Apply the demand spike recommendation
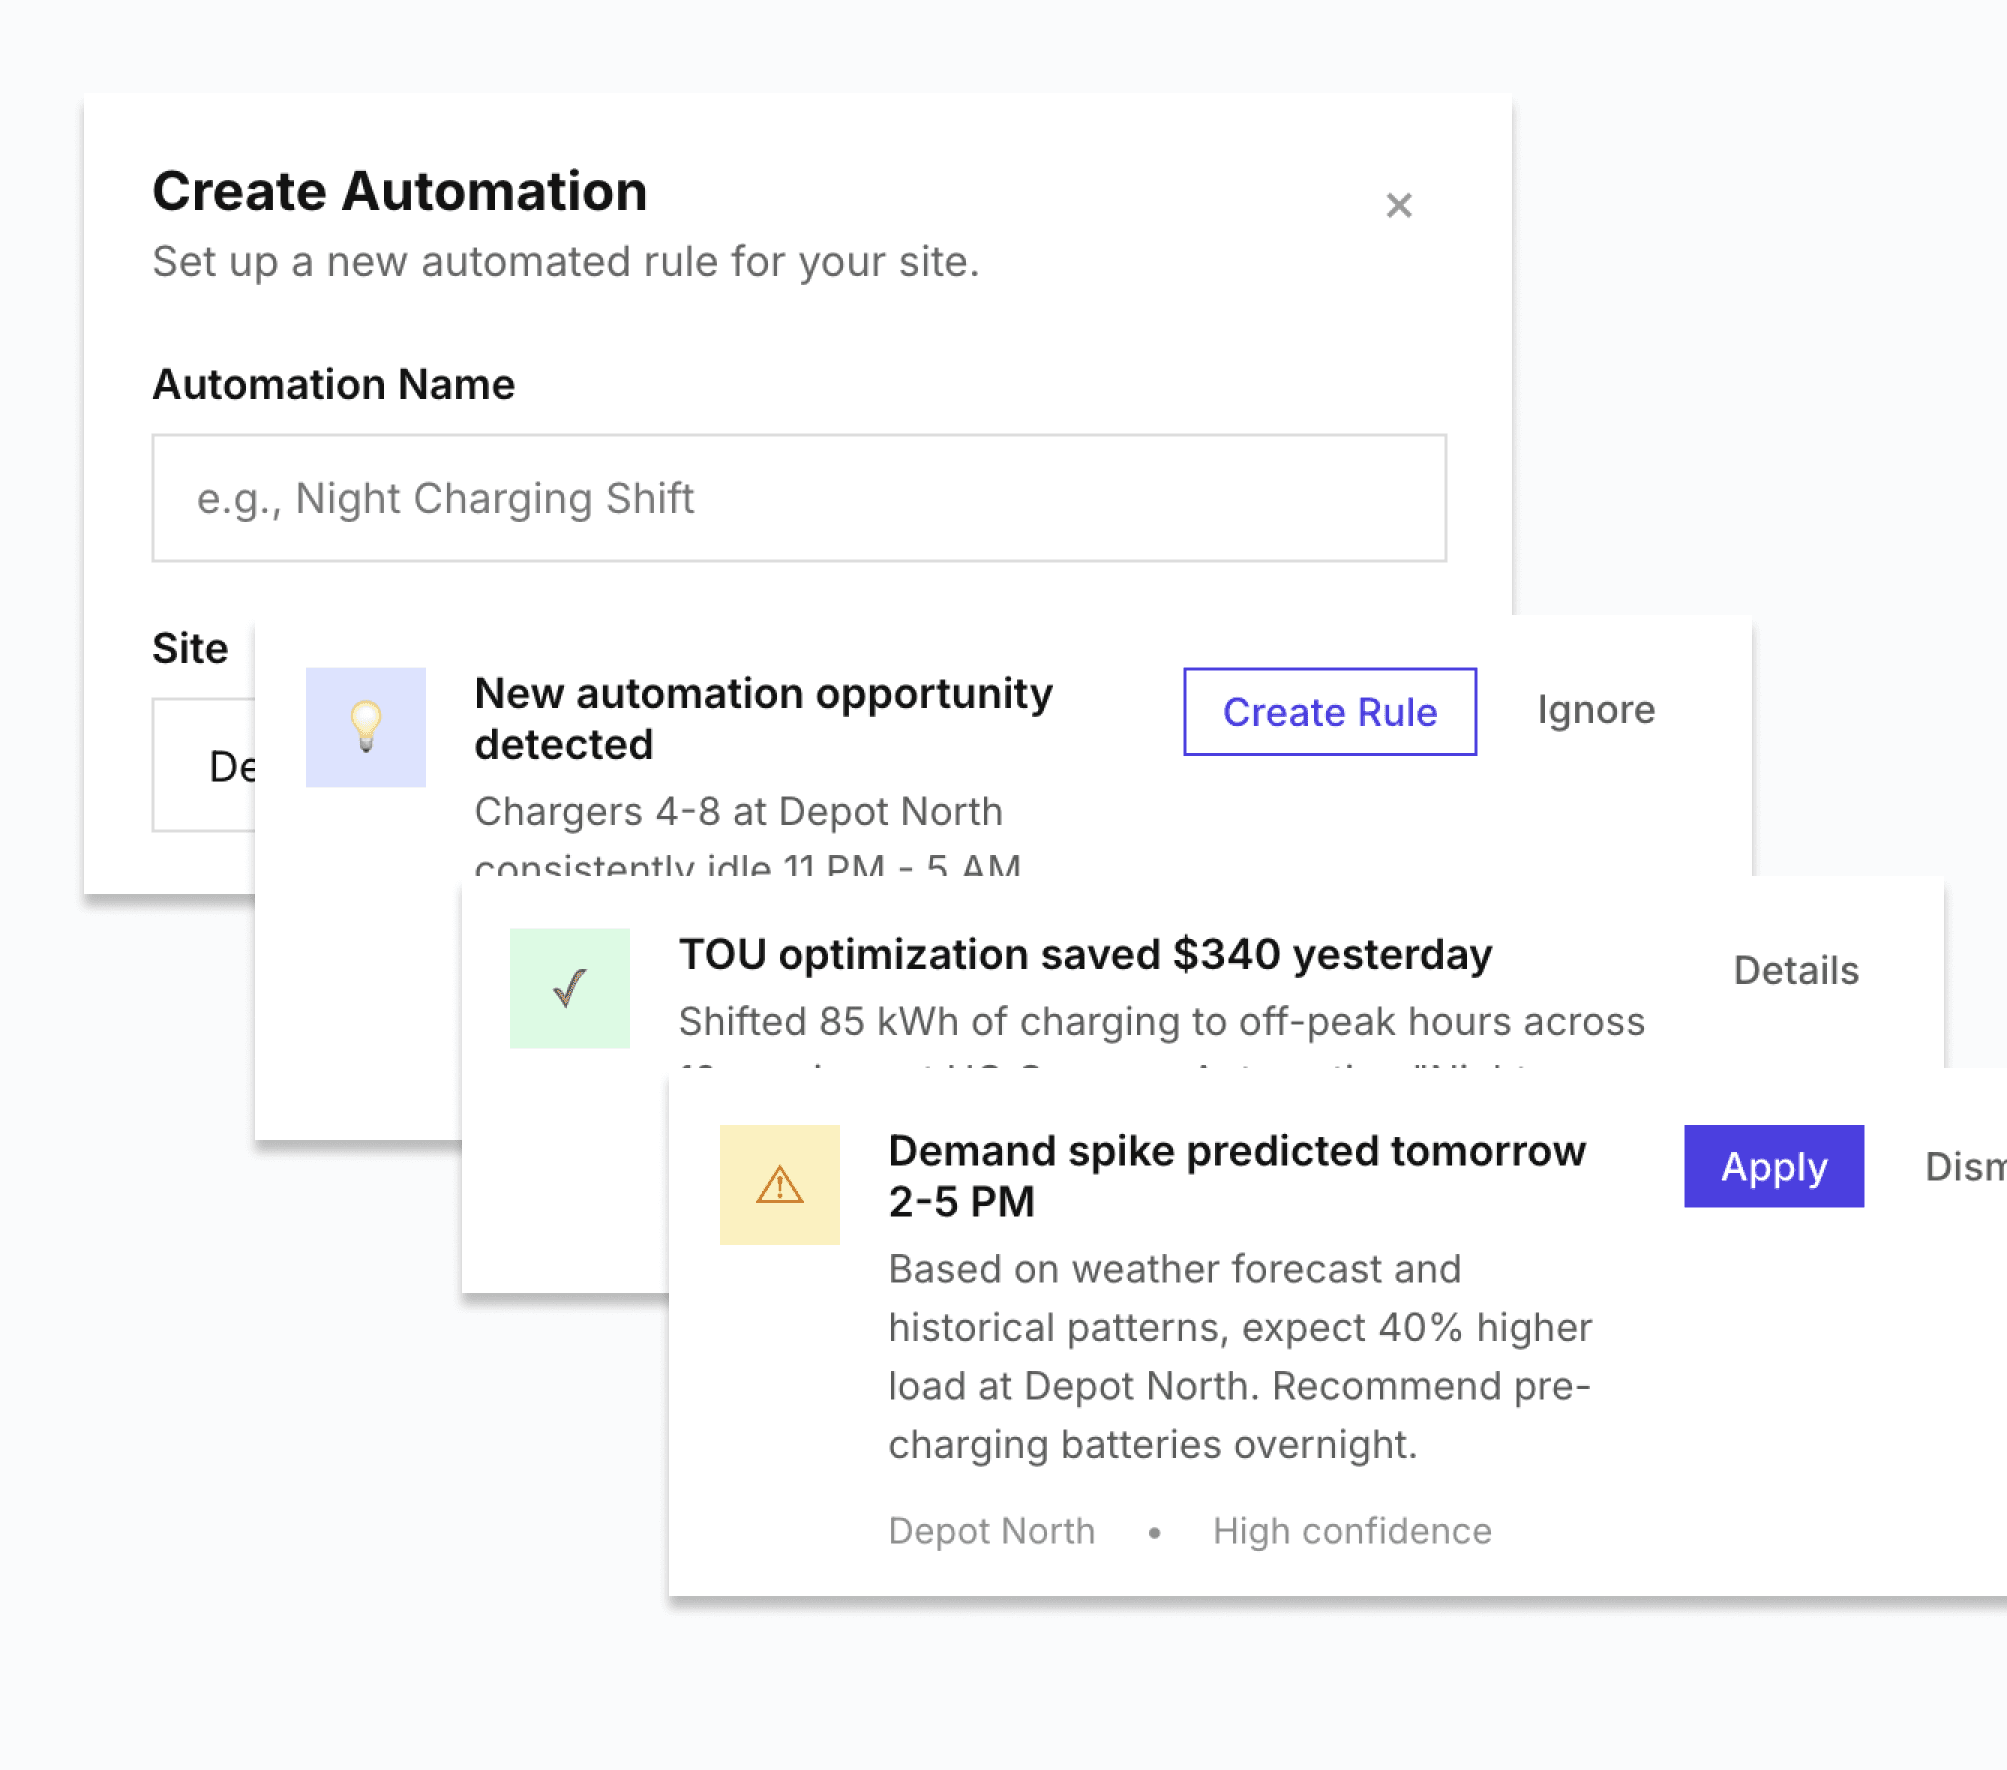2007x1770 pixels. pyautogui.click(x=1773, y=1166)
